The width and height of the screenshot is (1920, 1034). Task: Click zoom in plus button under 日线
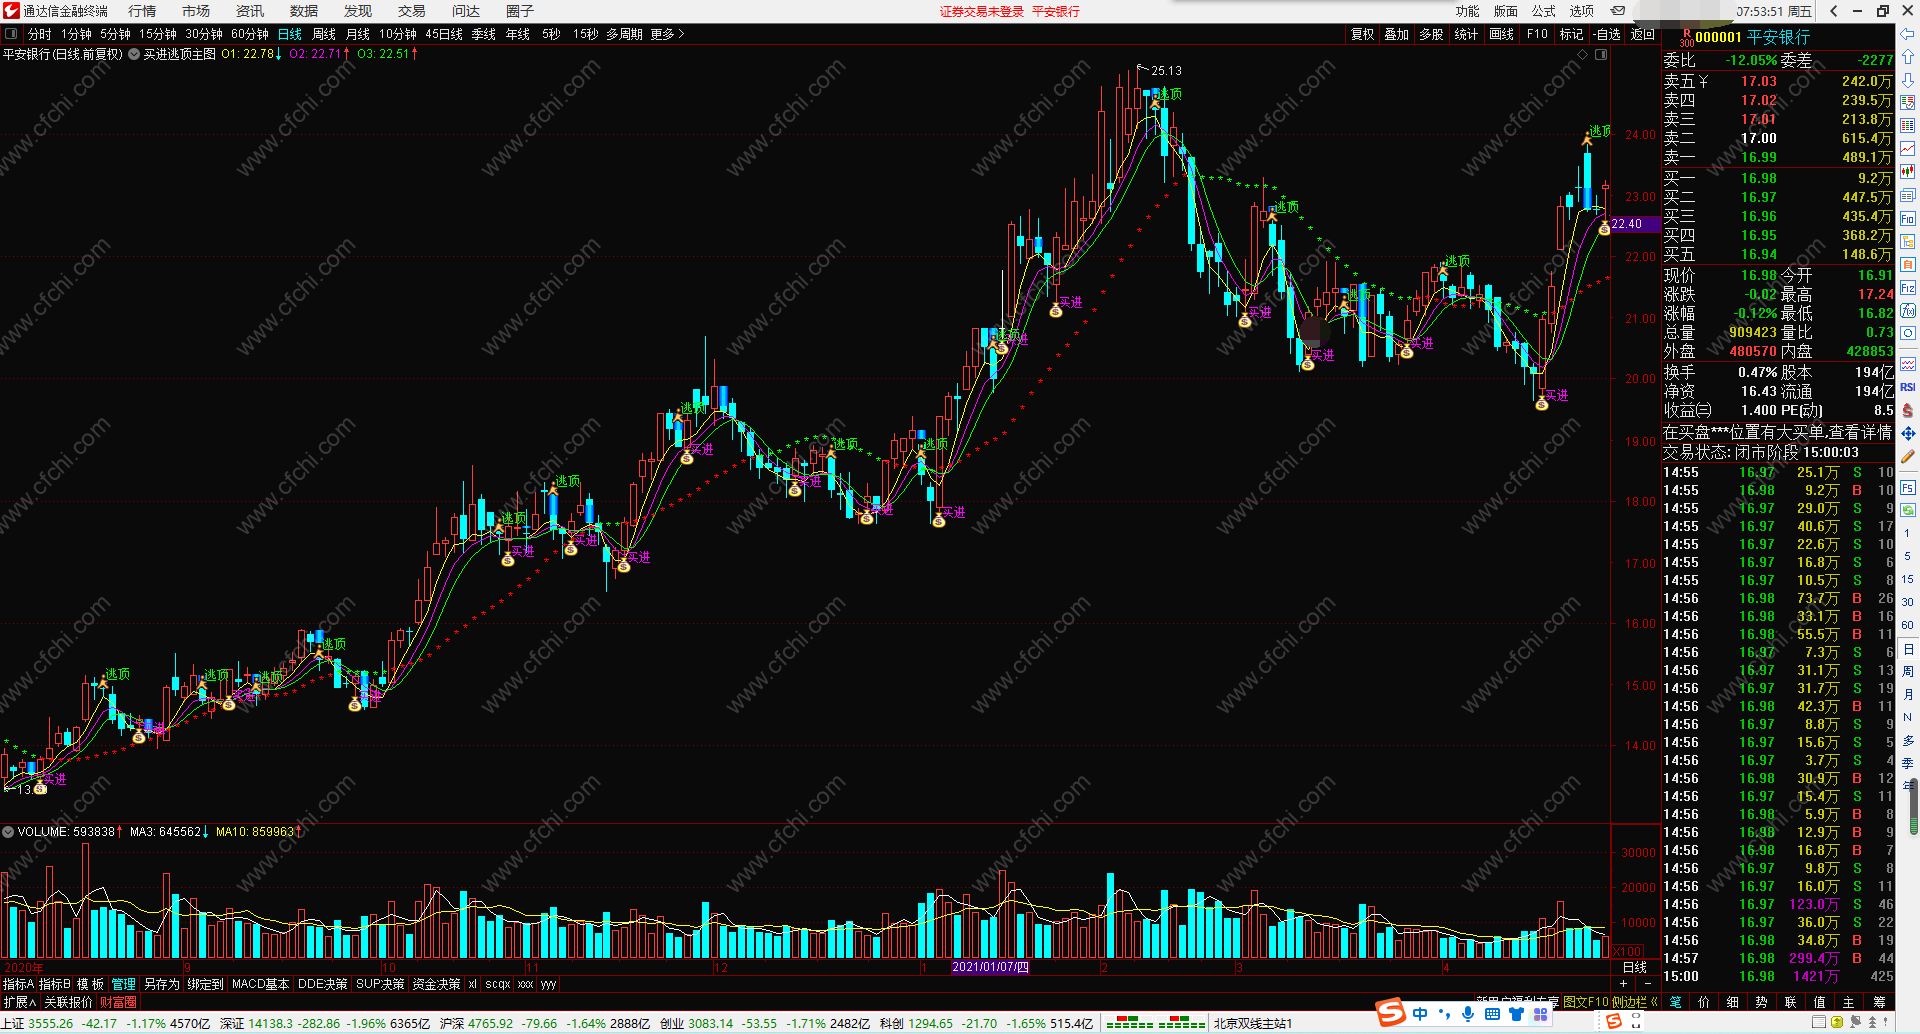(x=1623, y=984)
